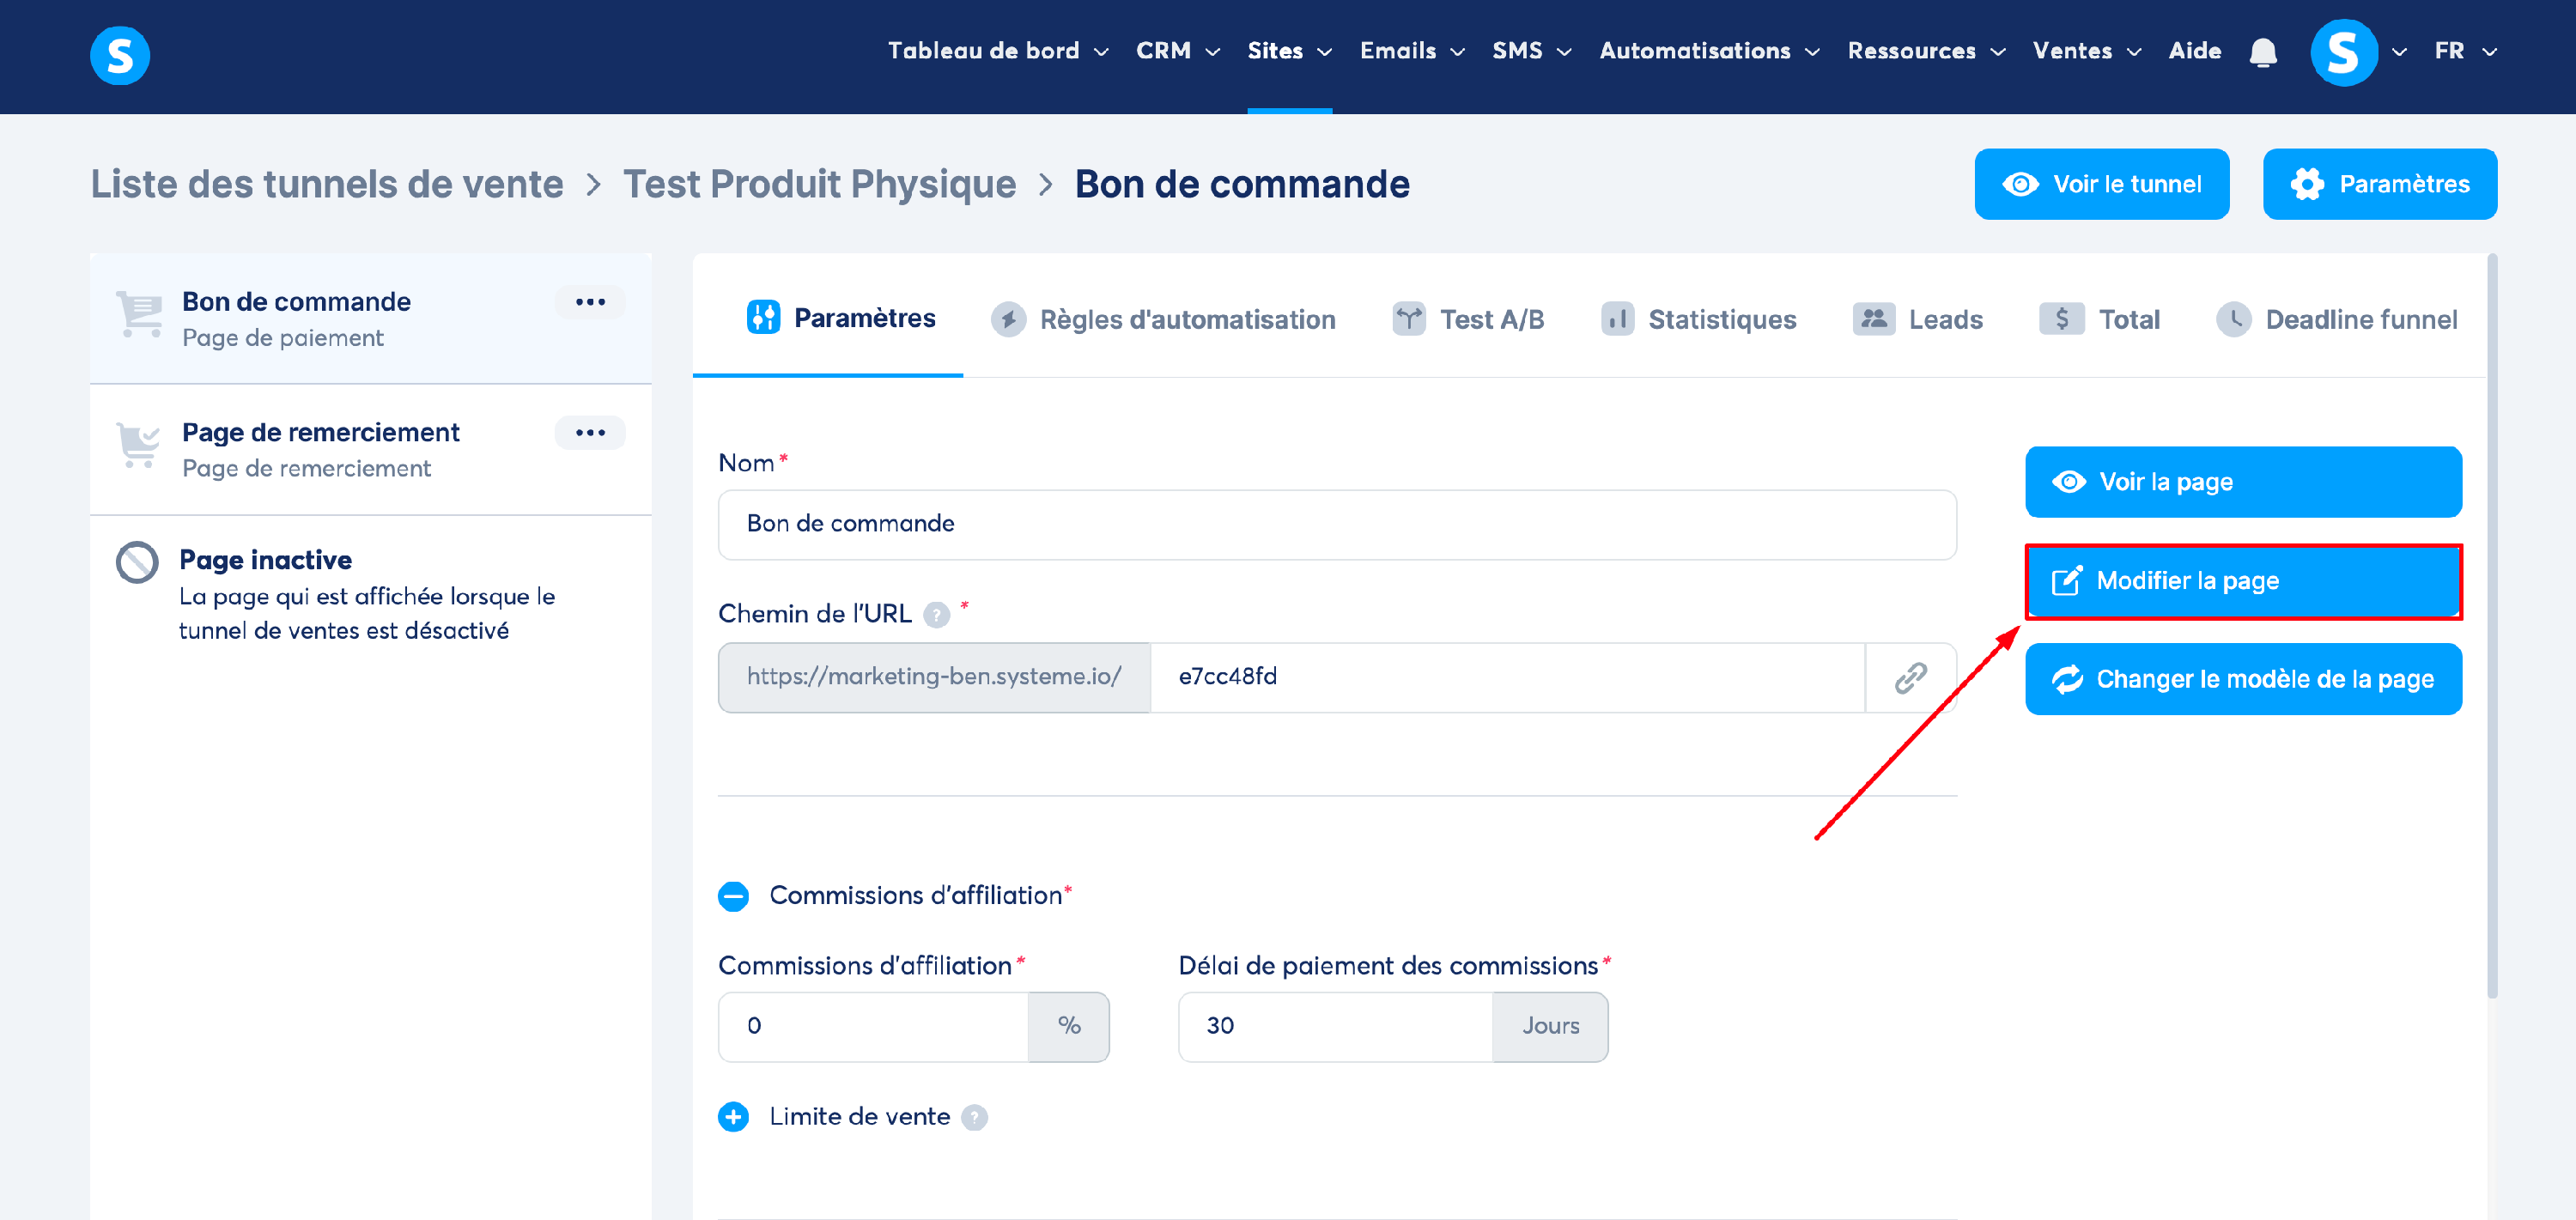
Task: Click the vertical scrollbar on the right
Action: [2492, 625]
